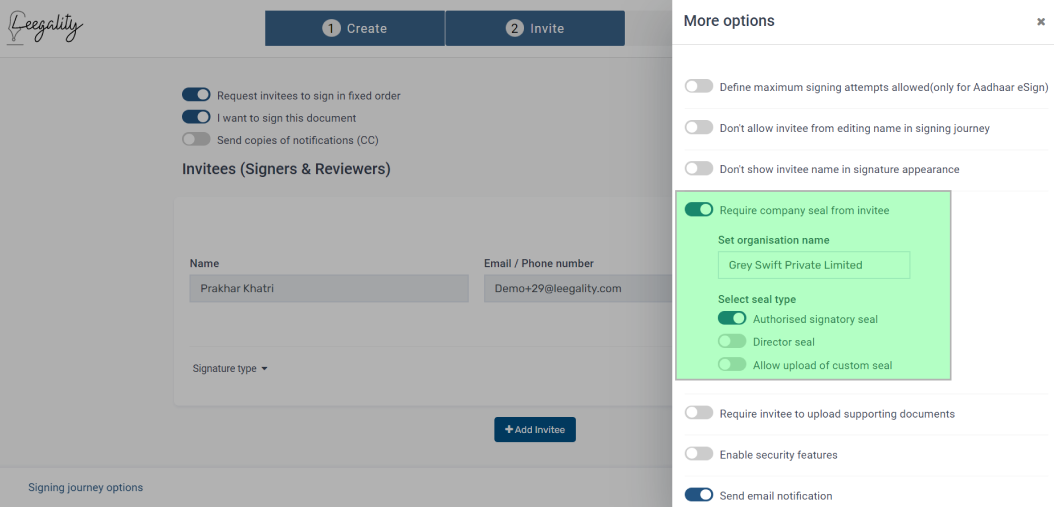The width and height of the screenshot is (1054, 507).
Task: Disable I want to sign this document
Action: pos(196,117)
